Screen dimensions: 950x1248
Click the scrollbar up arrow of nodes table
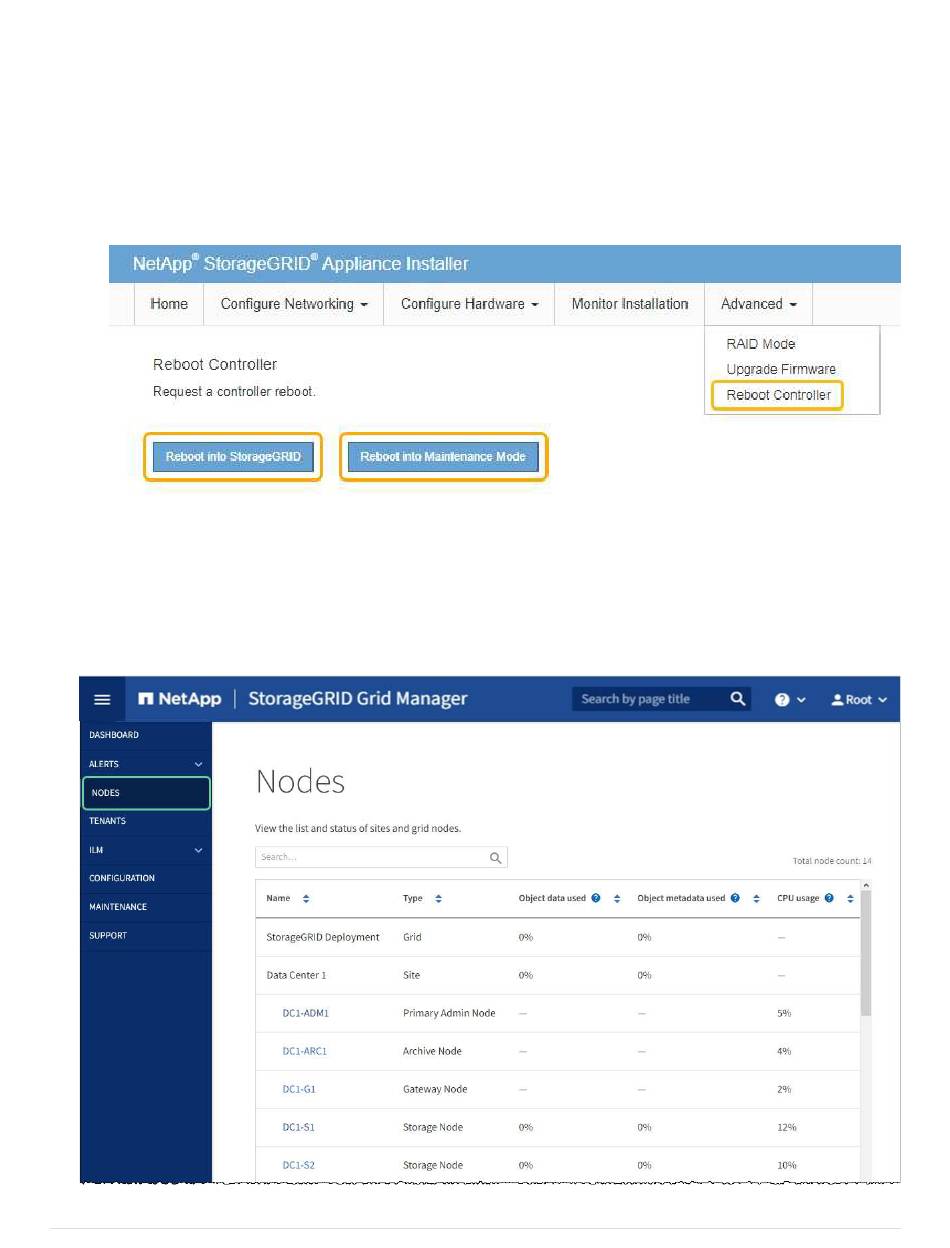[x=866, y=885]
